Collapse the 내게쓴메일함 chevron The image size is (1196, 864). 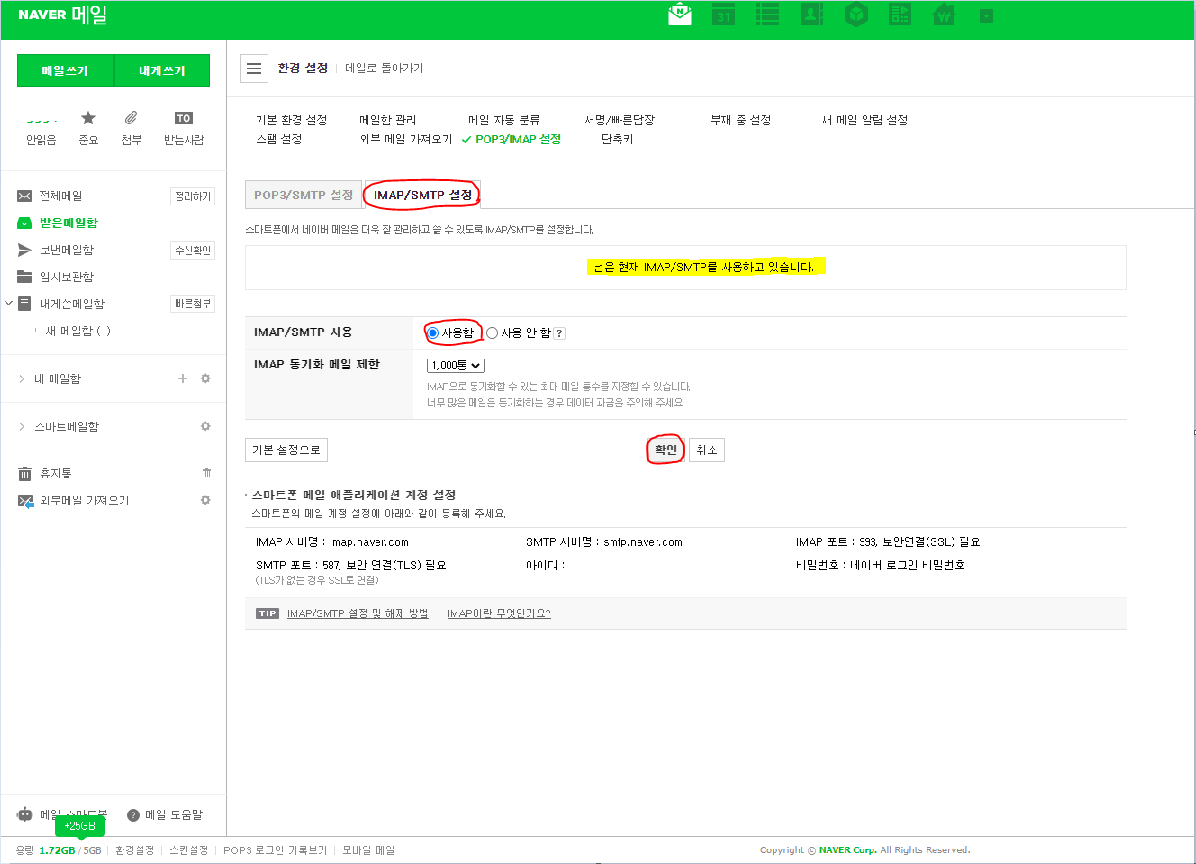pyautogui.click(x=9, y=304)
